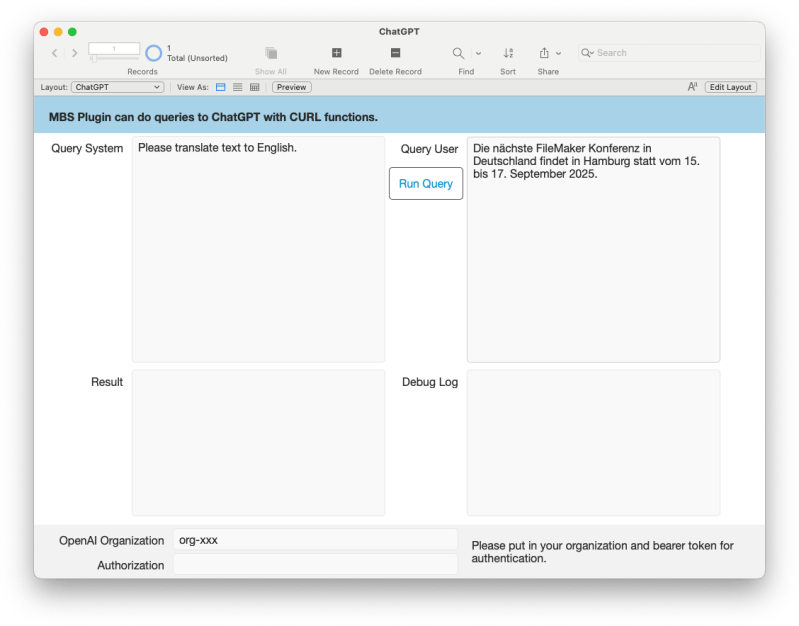Click the record number field

pyautogui.click(x=114, y=48)
